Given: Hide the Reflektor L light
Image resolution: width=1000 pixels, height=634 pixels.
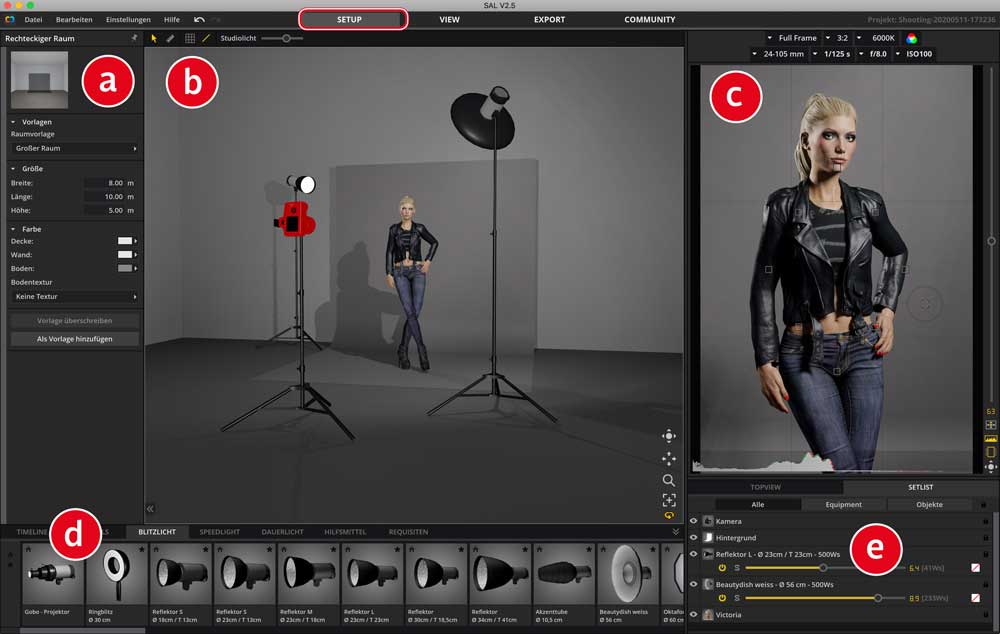Looking at the screenshot, I should (694, 554).
